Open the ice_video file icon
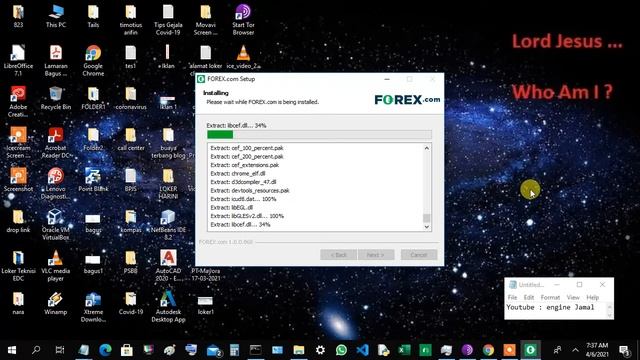 pyautogui.click(x=243, y=57)
